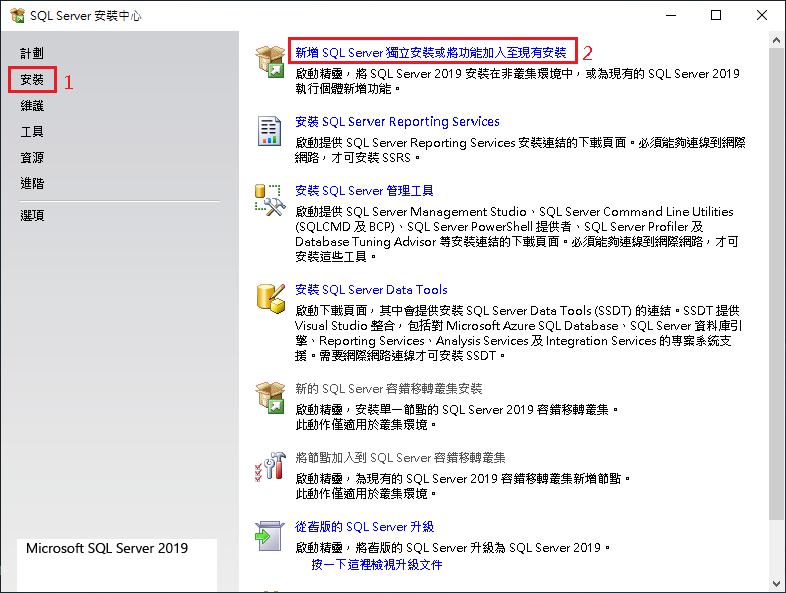Switch to the 維護 section

(32, 105)
